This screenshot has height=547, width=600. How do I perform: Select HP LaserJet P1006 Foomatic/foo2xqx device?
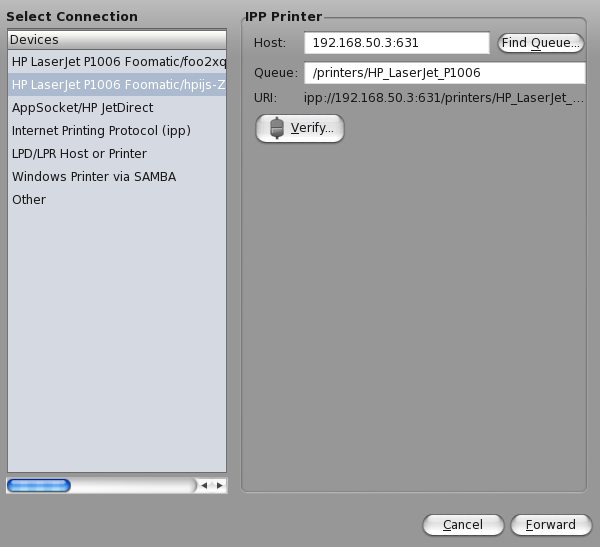pos(117,62)
